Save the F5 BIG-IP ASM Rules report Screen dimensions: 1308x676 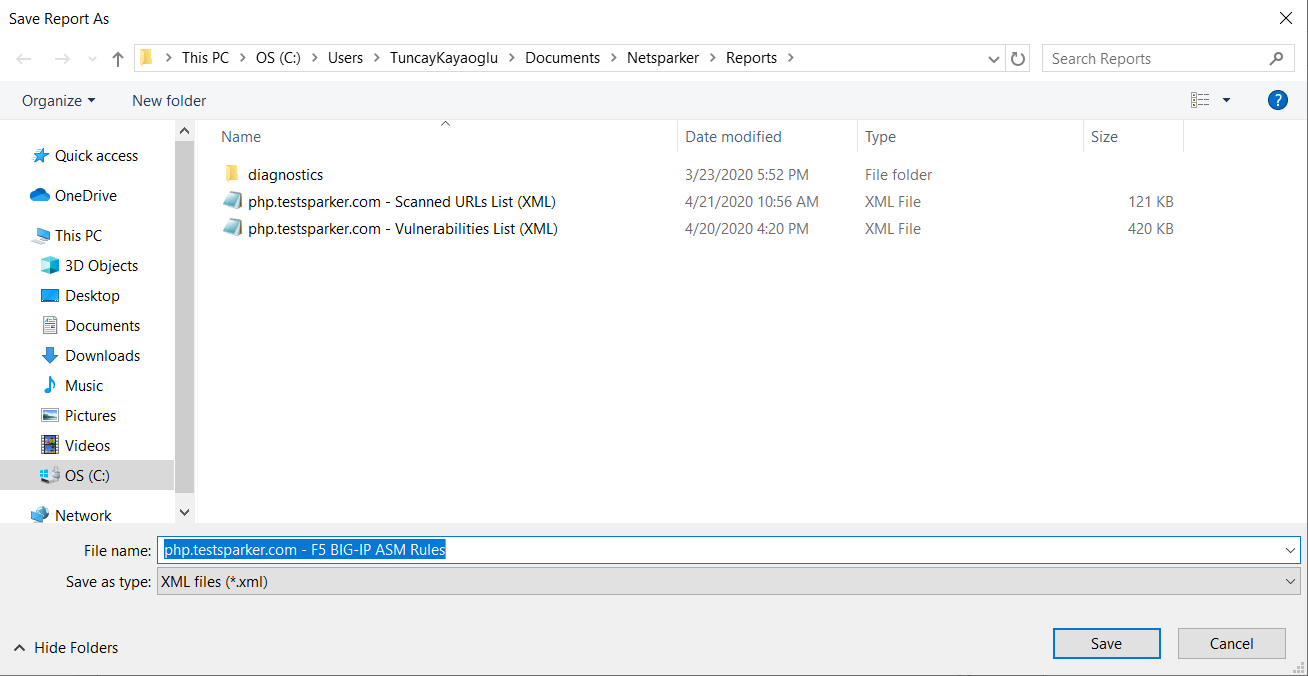coord(1106,643)
